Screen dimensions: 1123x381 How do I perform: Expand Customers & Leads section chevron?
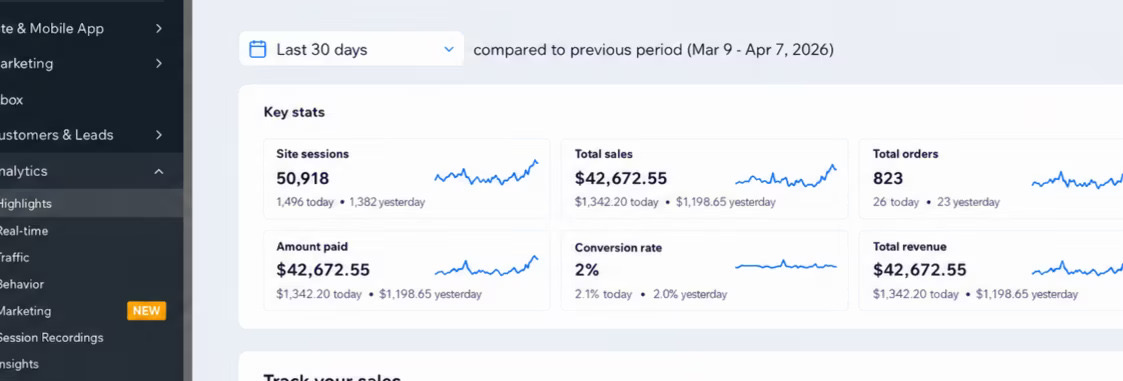tap(158, 135)
